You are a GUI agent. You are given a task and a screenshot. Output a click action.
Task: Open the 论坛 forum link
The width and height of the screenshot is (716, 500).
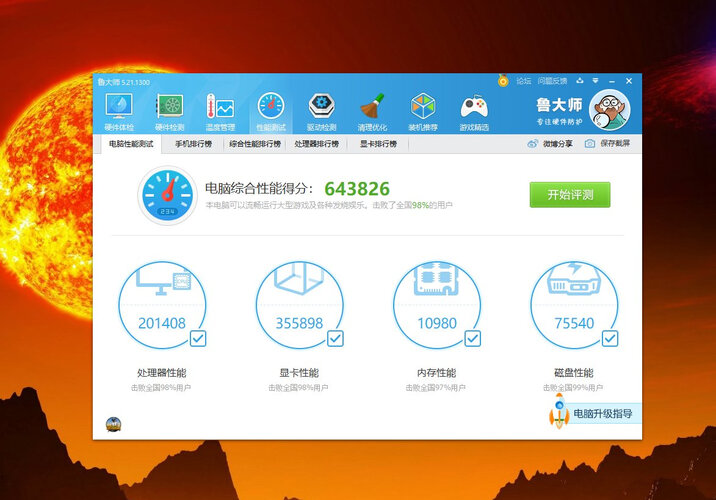pos(524,81)
